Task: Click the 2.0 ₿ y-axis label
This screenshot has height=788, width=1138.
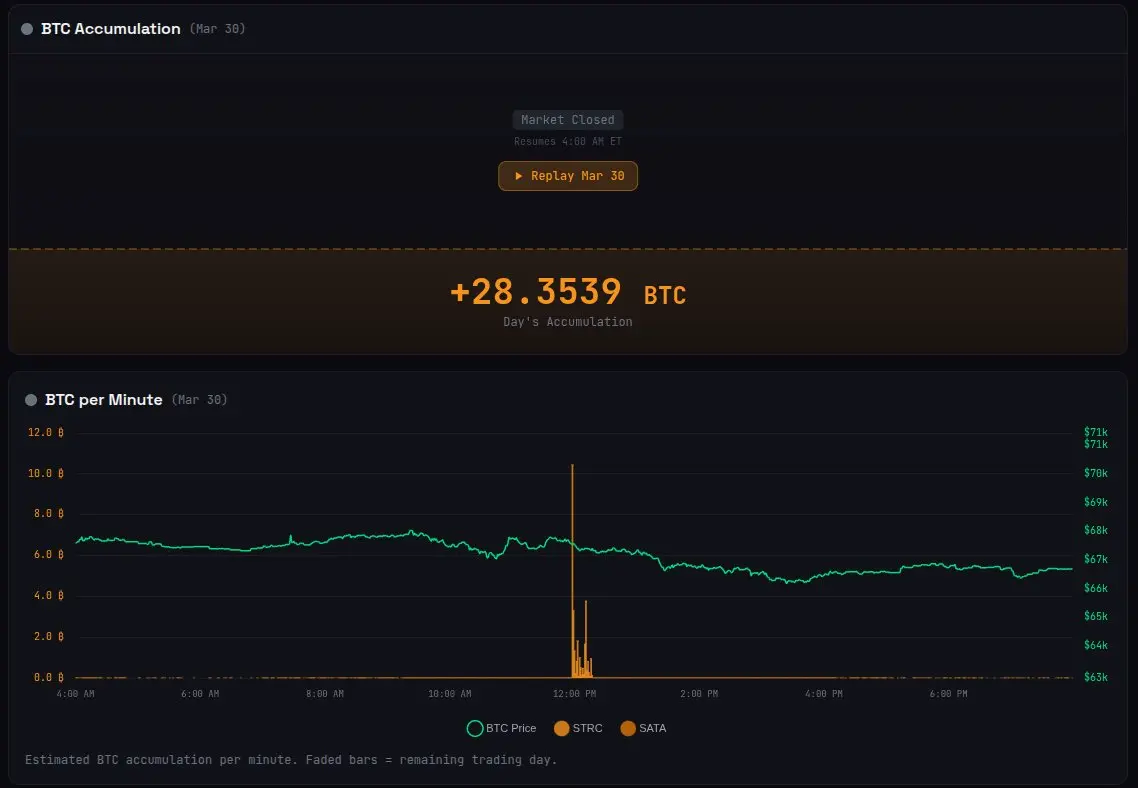Action: [49, 636]
